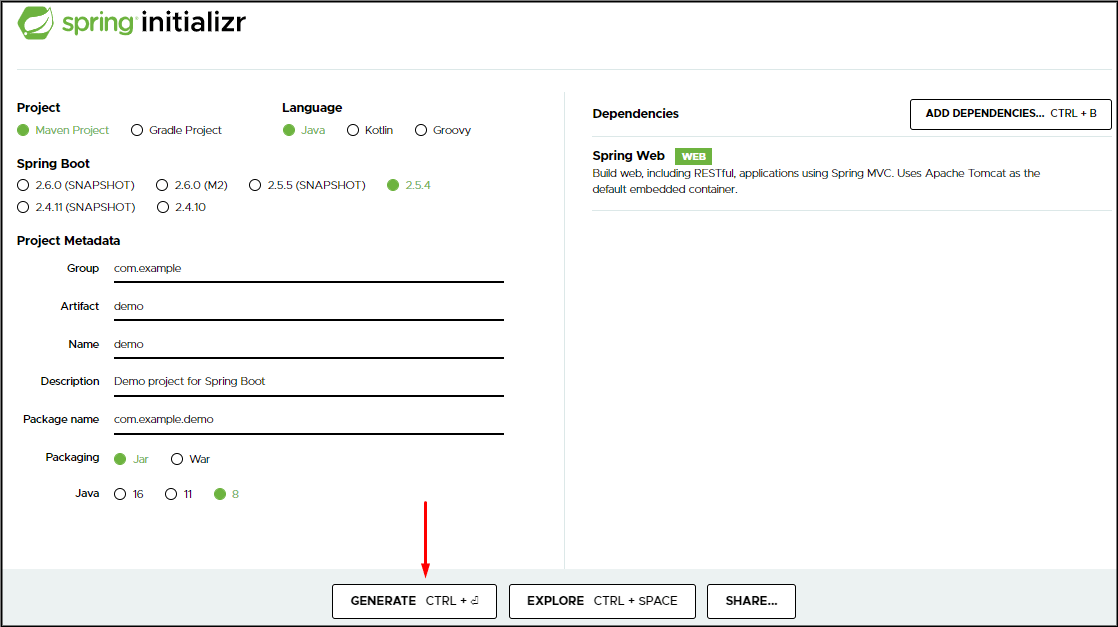Focus the Description input field

[307, 381]
